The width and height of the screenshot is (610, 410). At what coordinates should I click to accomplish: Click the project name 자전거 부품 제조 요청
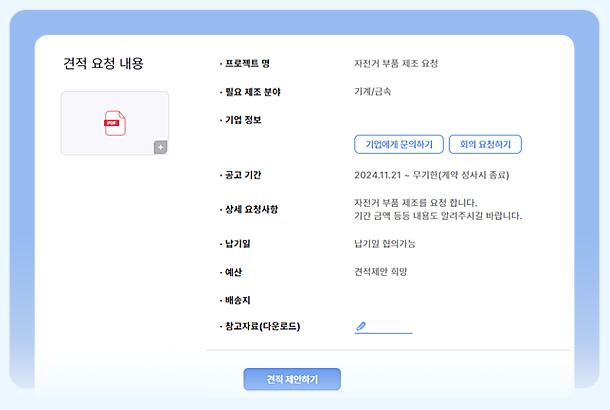pos(396,64)
